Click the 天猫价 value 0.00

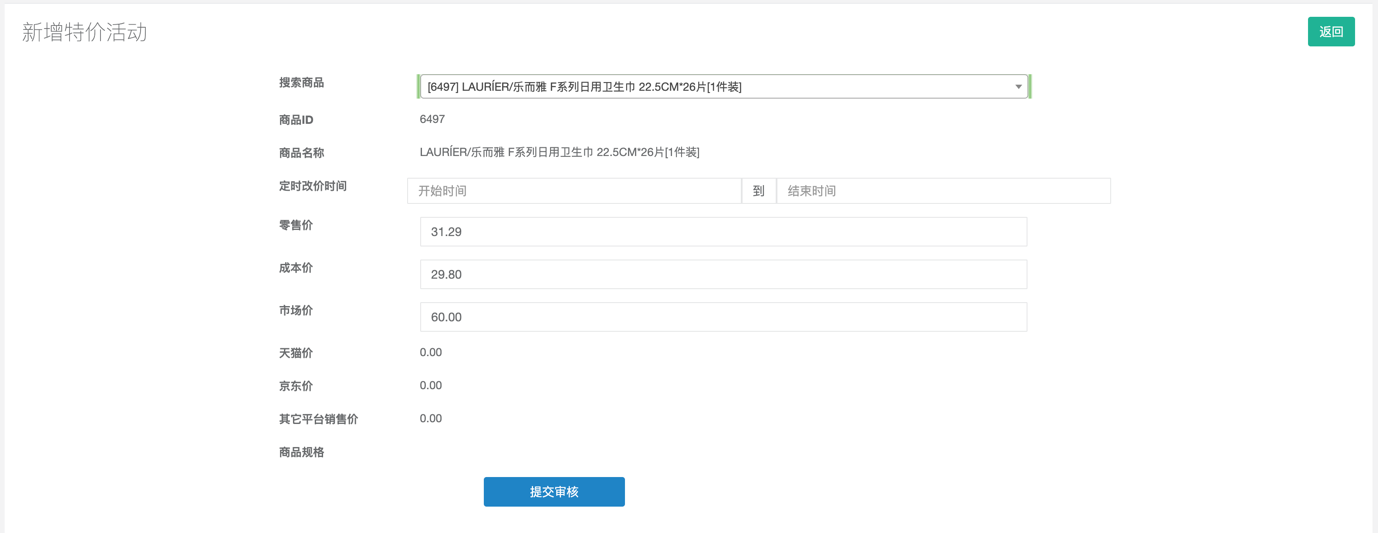(431, 352)
